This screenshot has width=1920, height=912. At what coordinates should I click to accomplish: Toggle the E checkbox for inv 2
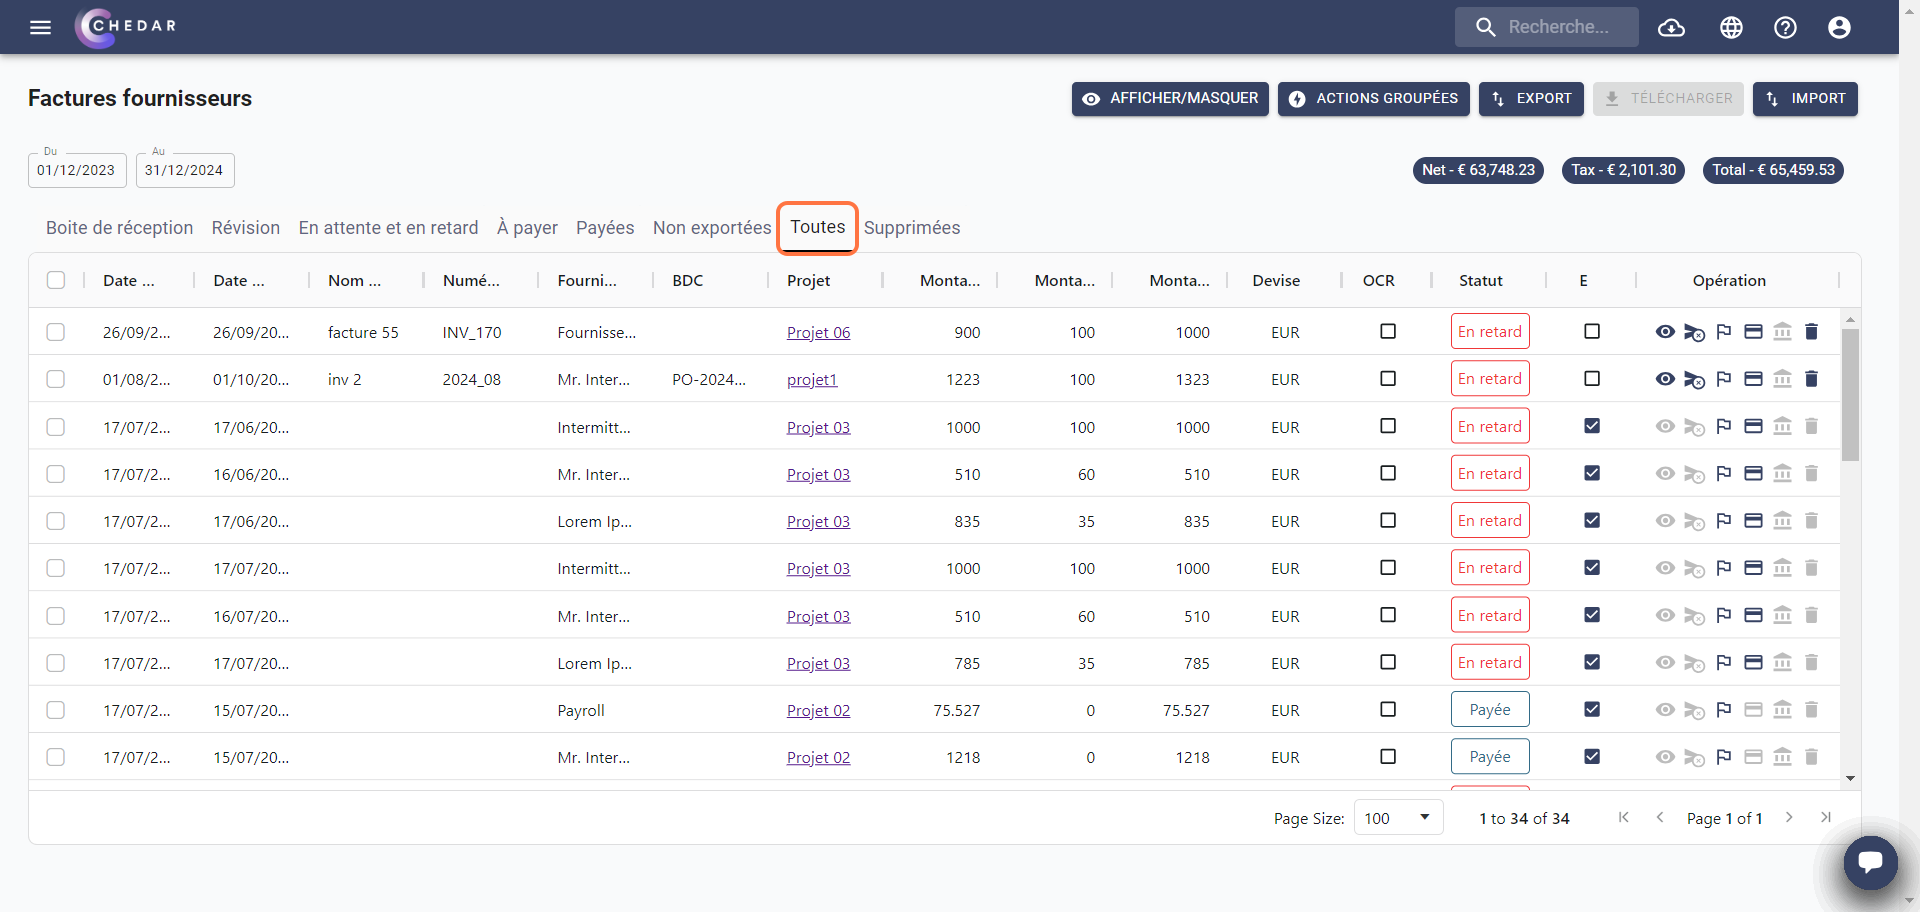pos(1592,379)
